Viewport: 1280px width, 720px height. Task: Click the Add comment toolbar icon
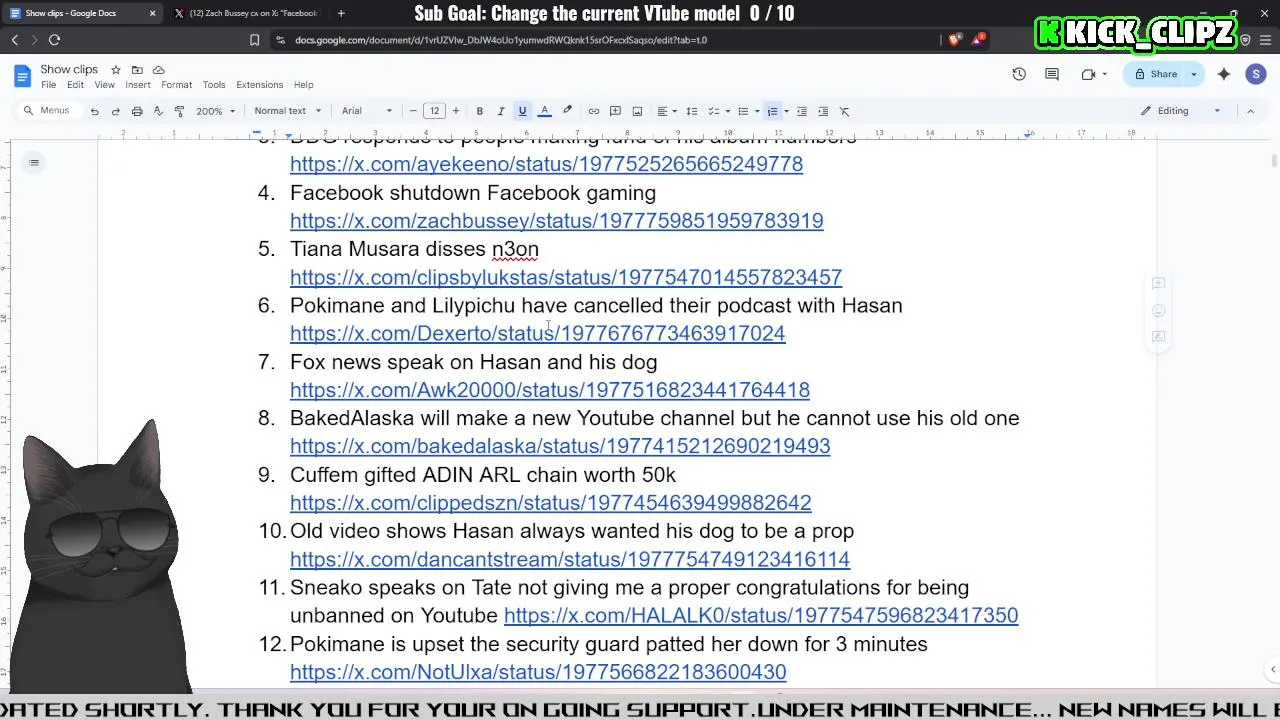click(x=615, y=111)
